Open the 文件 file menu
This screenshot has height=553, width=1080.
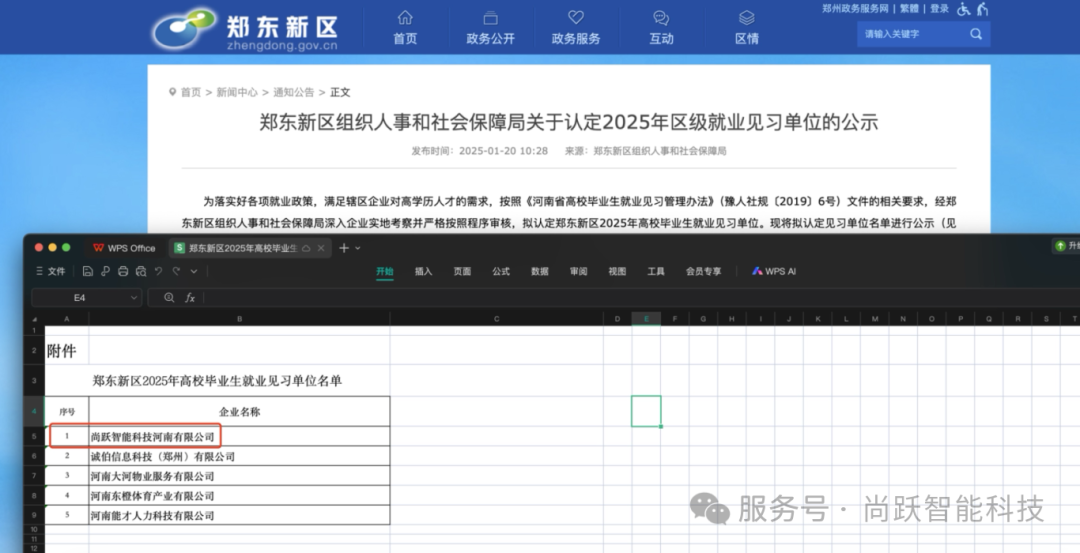click(x=51, y=271)
